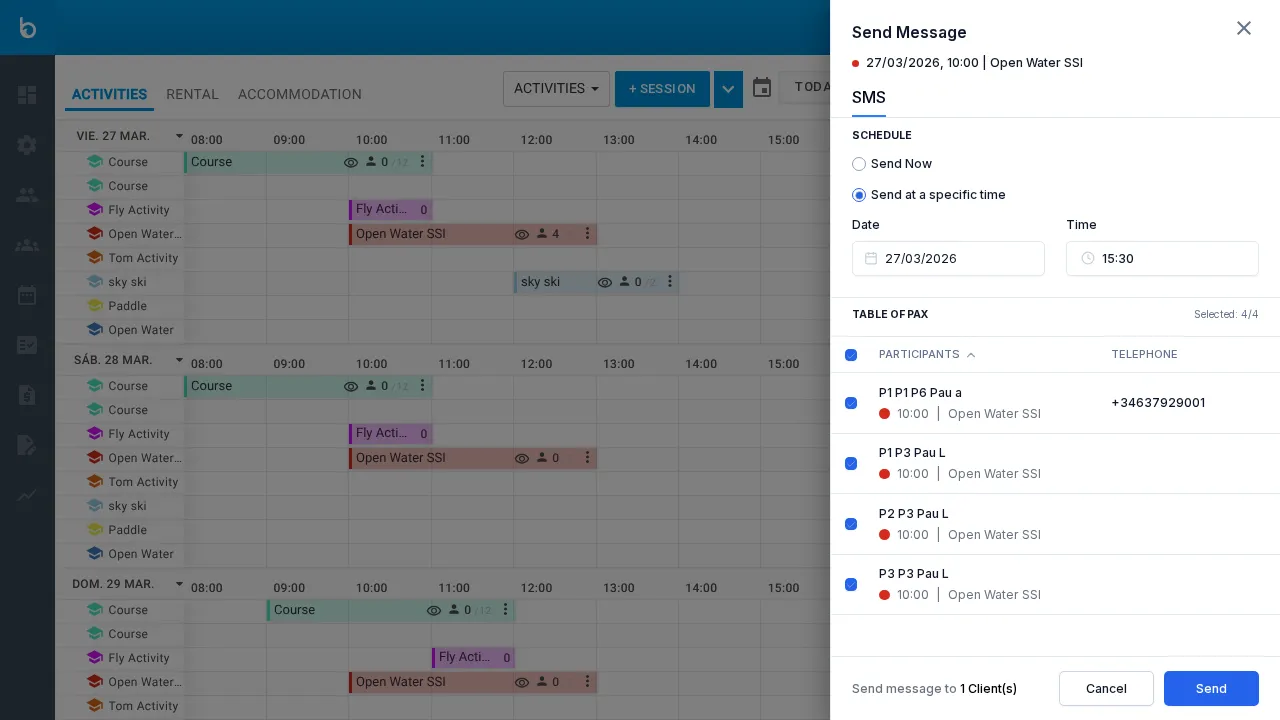This screenshot has width=1280, height=720.
Task: Open the invoicing document sidebar icon
Action: point(27,395)
